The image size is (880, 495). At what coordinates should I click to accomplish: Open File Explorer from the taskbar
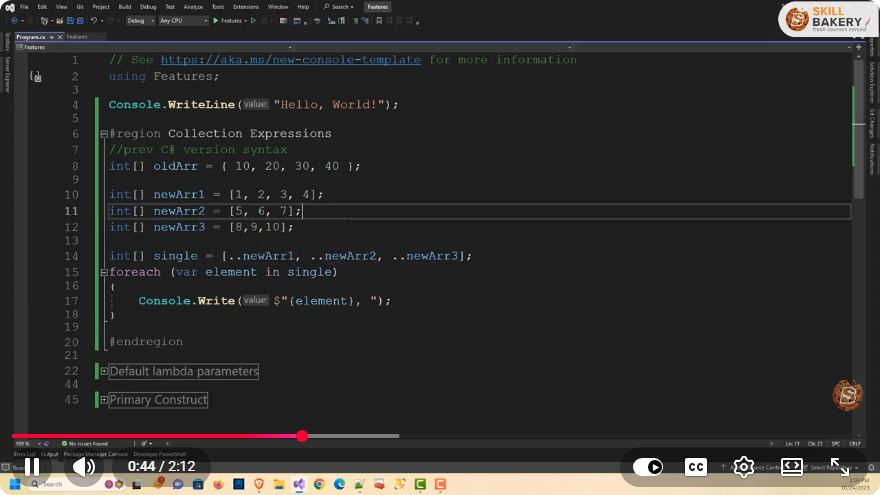279,484
